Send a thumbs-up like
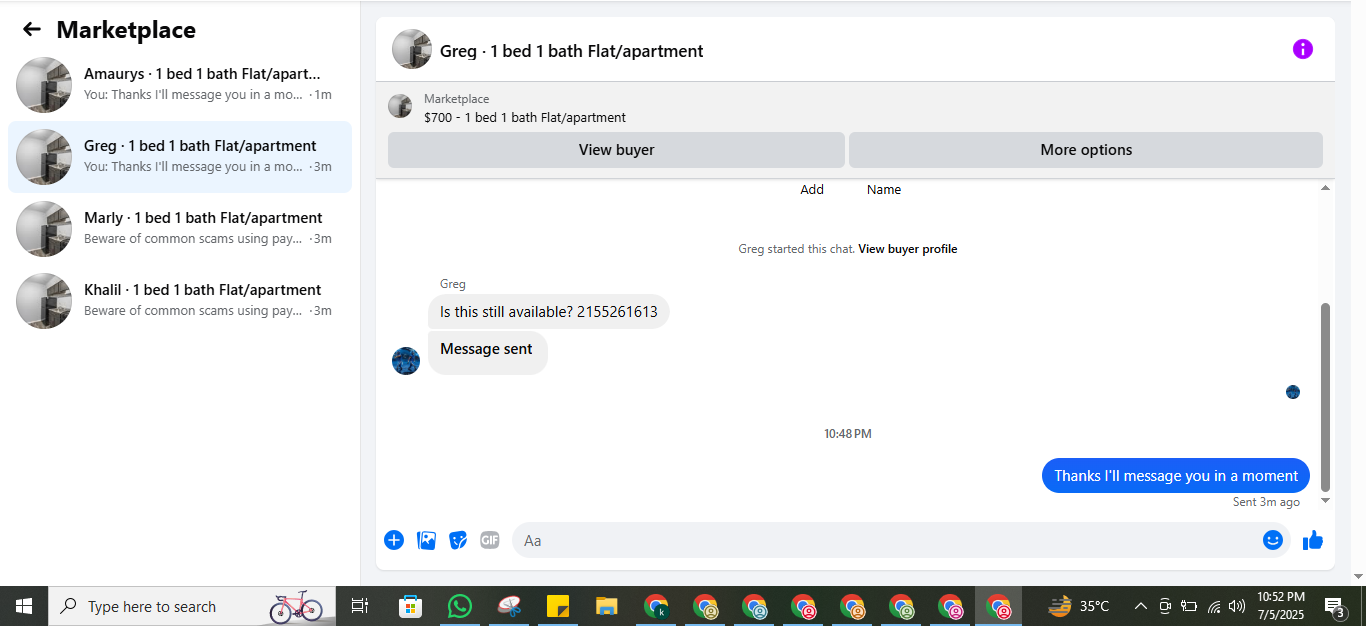This screenshot has width=1366, height=626. coord(1313,540)
